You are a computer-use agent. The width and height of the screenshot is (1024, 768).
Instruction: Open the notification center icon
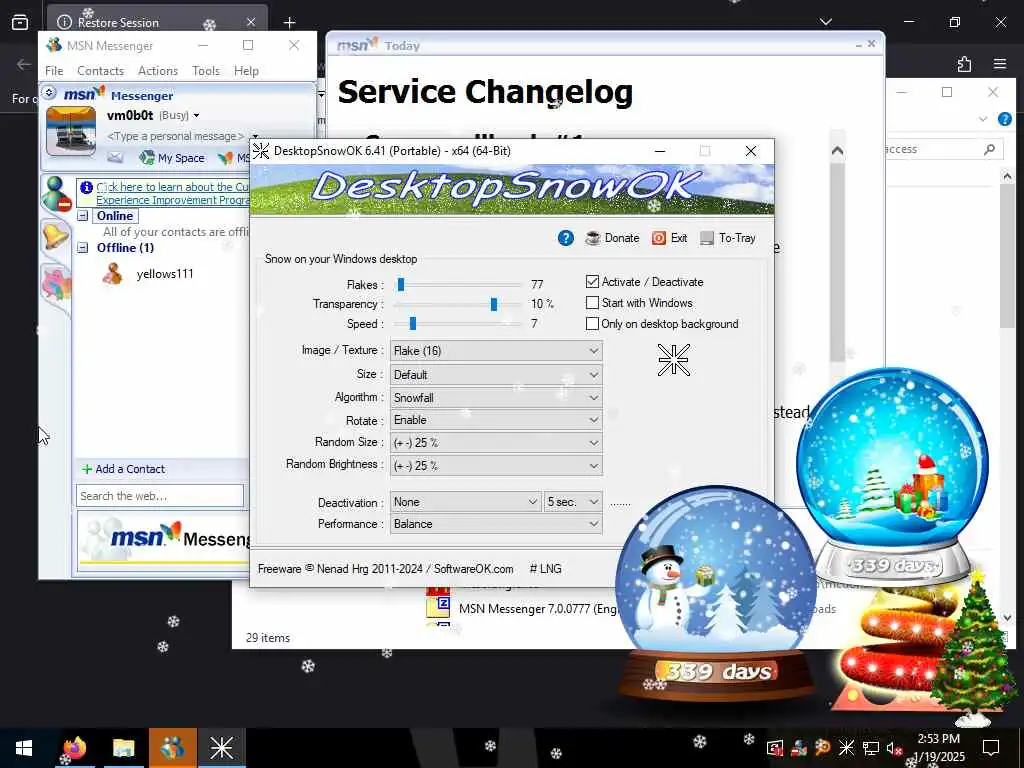pos(991,748)
